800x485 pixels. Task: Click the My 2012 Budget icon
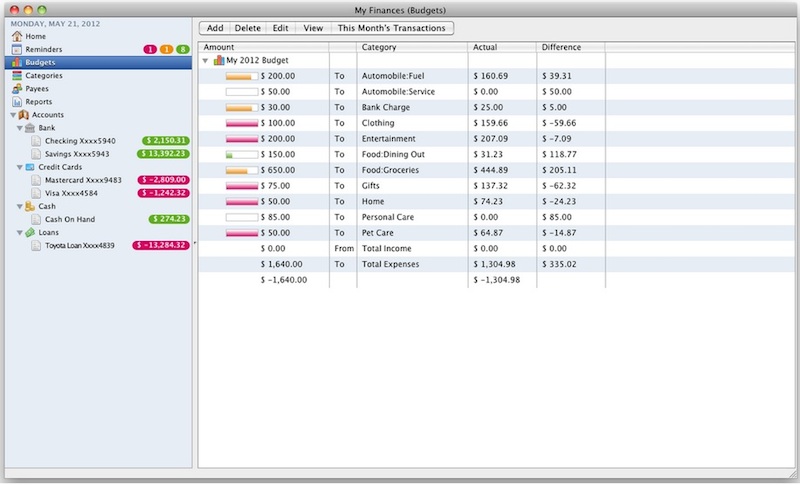219,61
